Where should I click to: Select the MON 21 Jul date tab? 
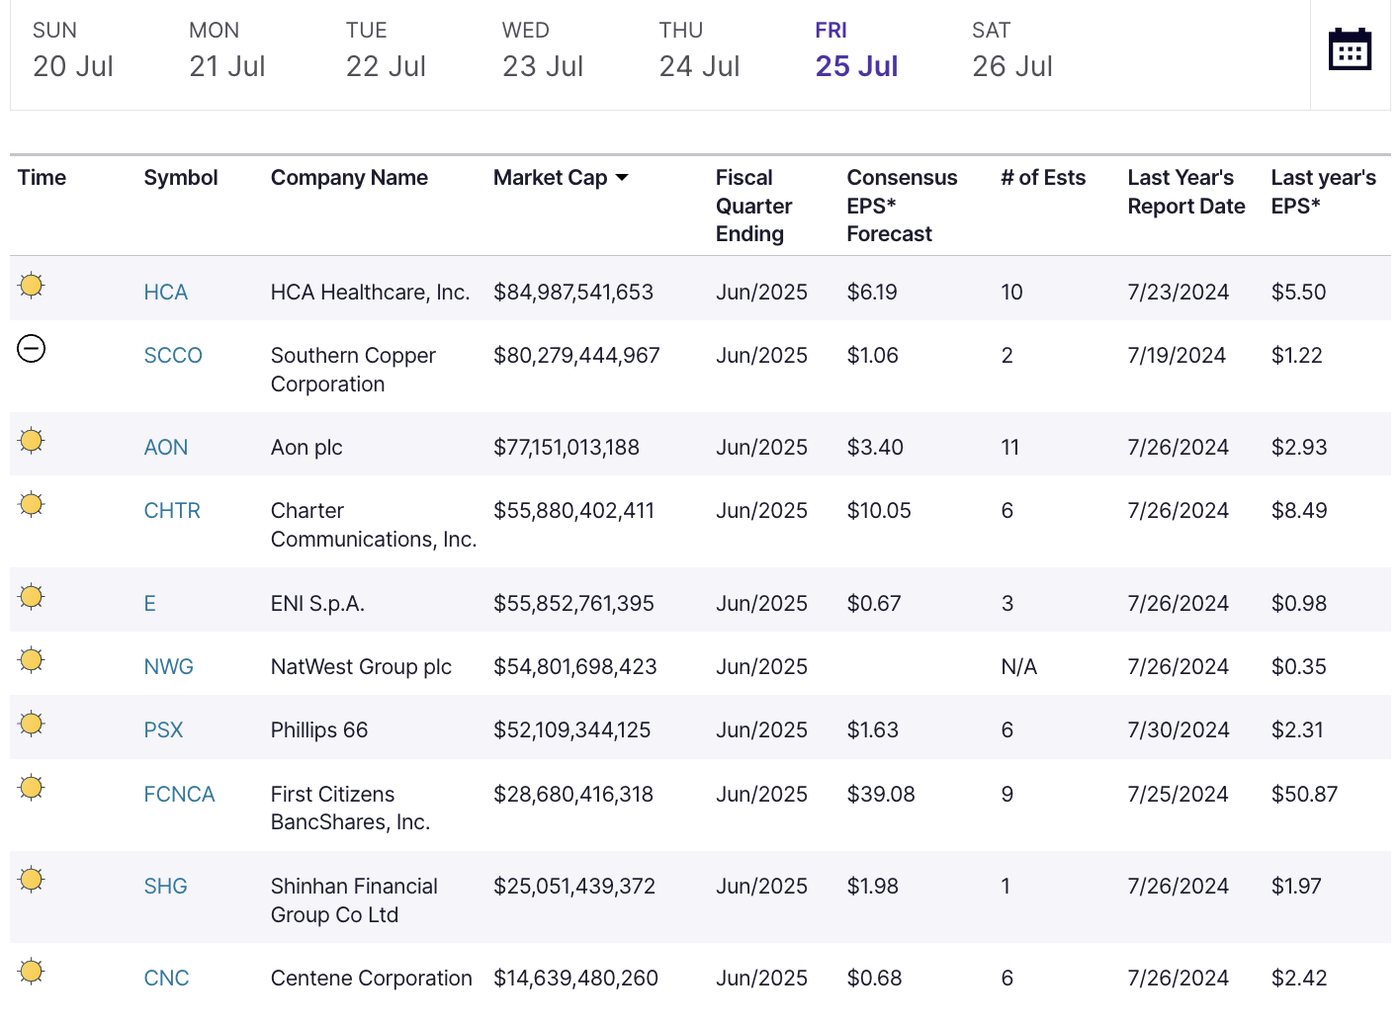click(x=227, y=50)
